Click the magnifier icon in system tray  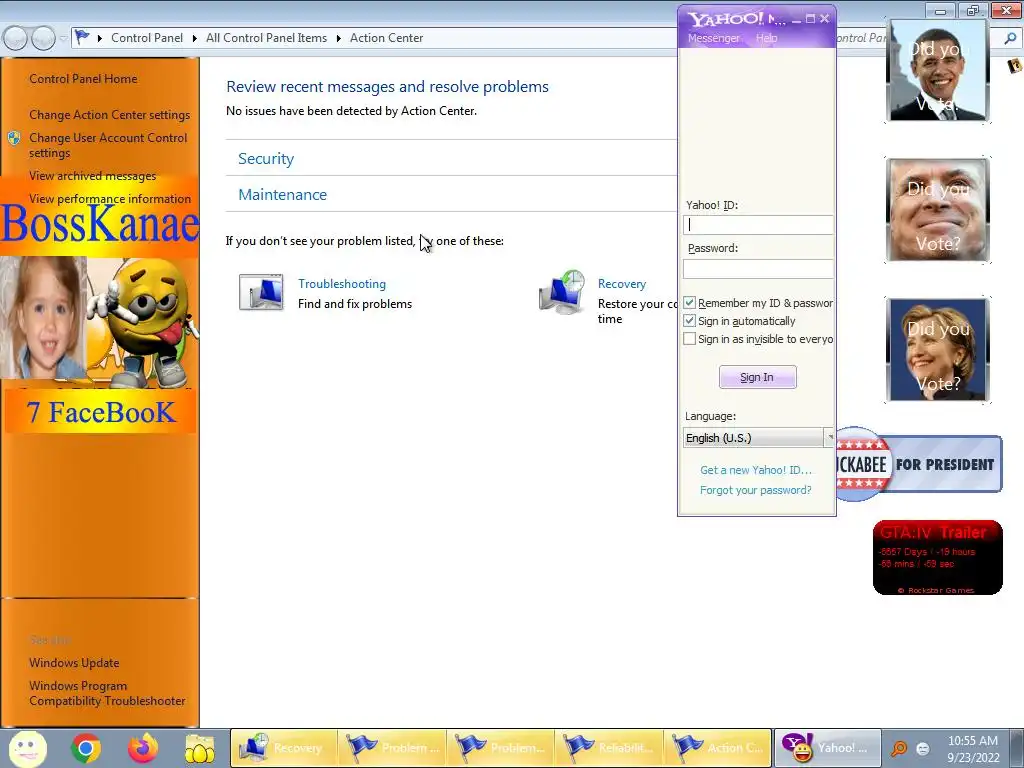tap(899, 748)
